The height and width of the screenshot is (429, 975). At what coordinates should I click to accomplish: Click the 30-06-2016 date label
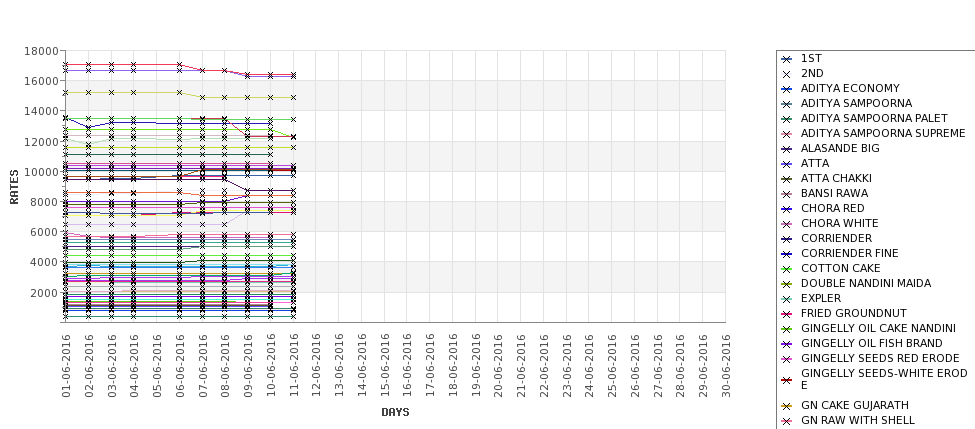tap(725, 366)
